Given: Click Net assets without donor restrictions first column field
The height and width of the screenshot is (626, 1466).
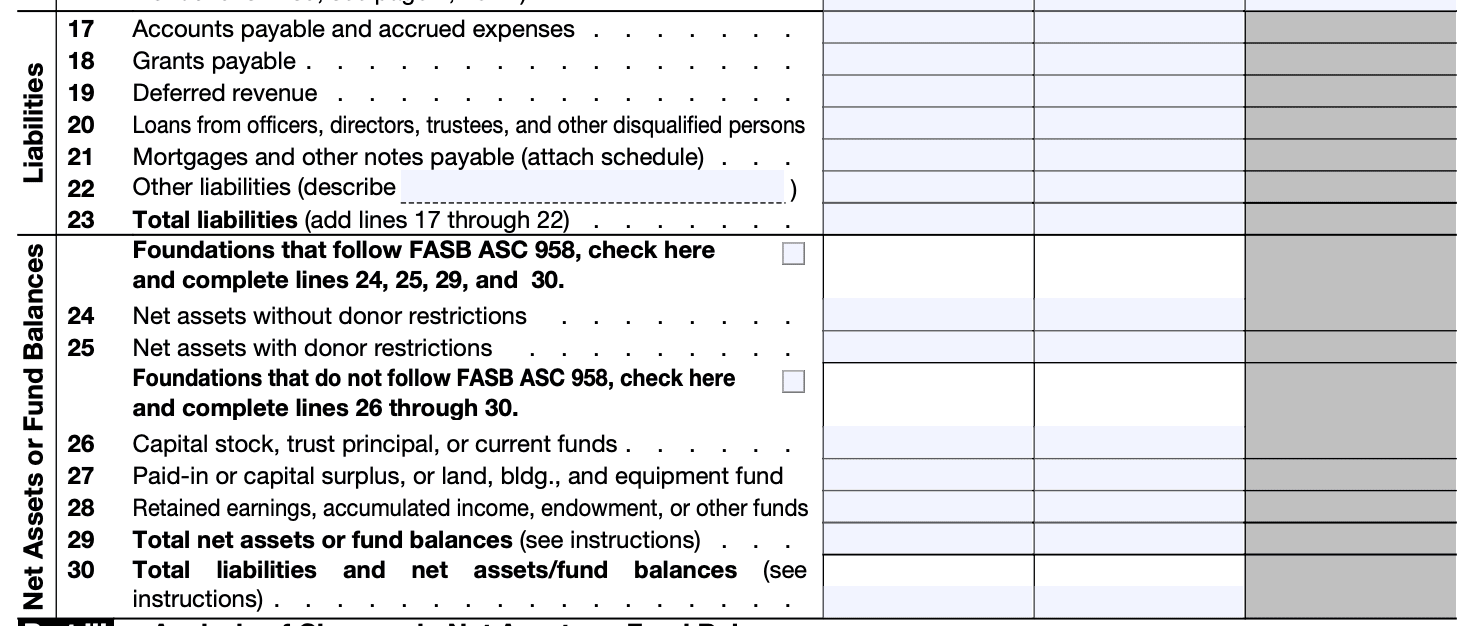Looking at the screenshot, I should tap(928, 315).
